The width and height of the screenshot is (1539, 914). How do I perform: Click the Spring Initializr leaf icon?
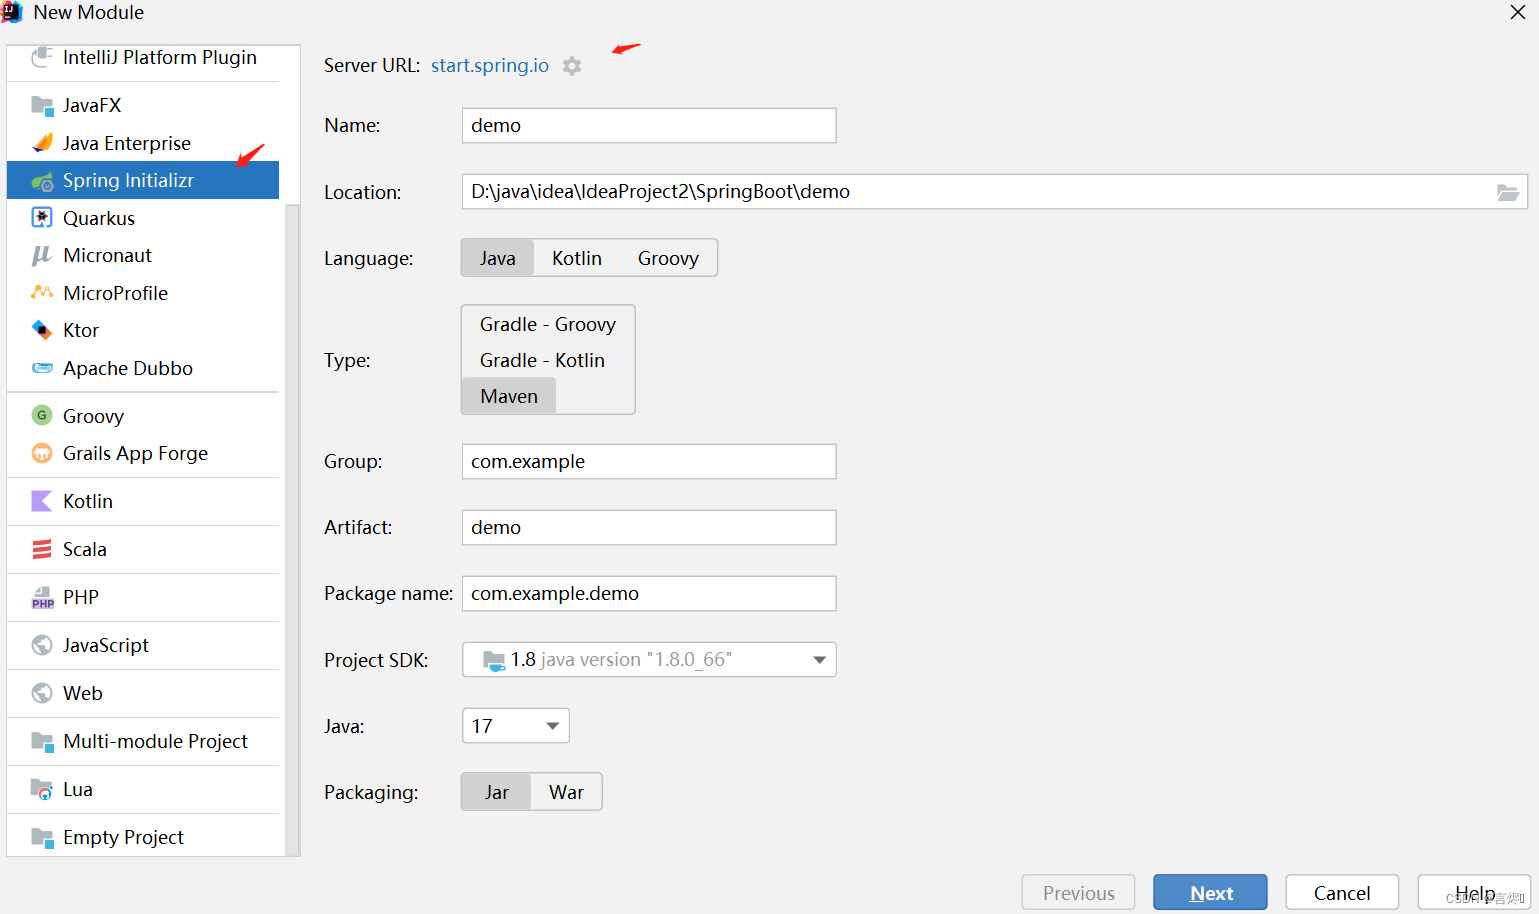coord(42,181)
